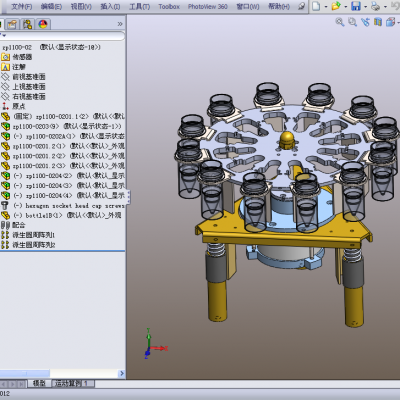The width and height of the screenshot is (400, 400).
Task: Open the PropertyManager tab icon
Action: coord(12,24)
